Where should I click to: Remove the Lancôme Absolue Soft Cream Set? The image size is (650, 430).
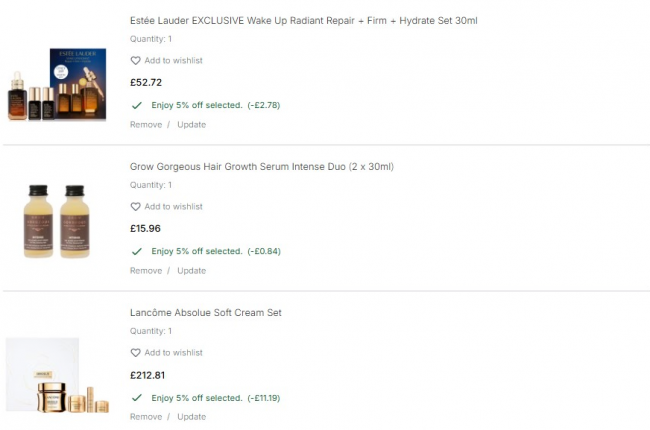click(146, 417)
